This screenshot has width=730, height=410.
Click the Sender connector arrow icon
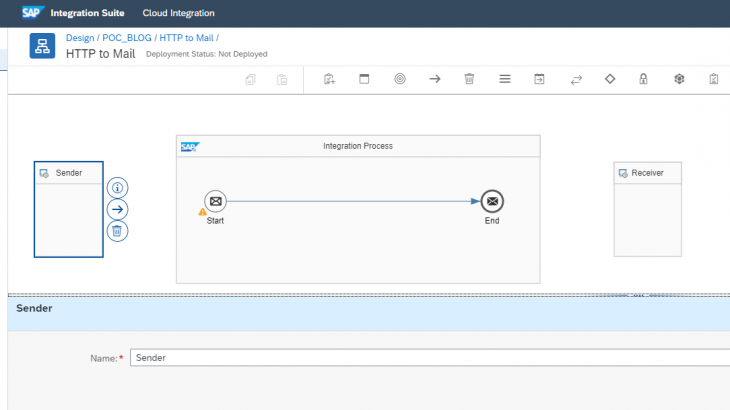[117, 209]
